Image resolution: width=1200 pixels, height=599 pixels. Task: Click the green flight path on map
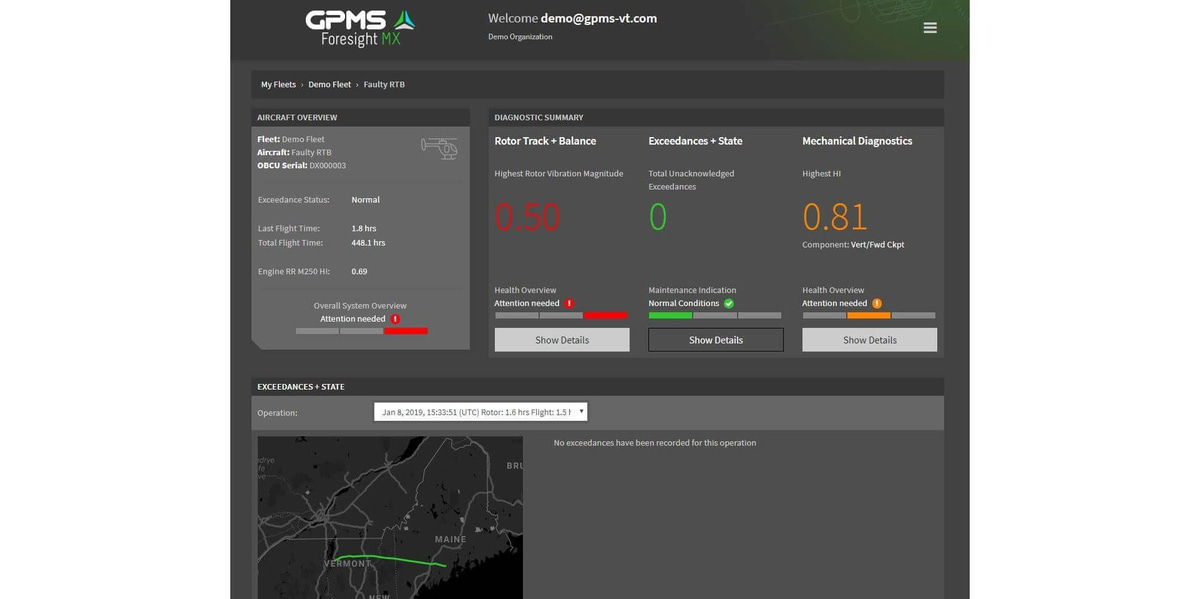pyautogui.click(x=390, y=558)
